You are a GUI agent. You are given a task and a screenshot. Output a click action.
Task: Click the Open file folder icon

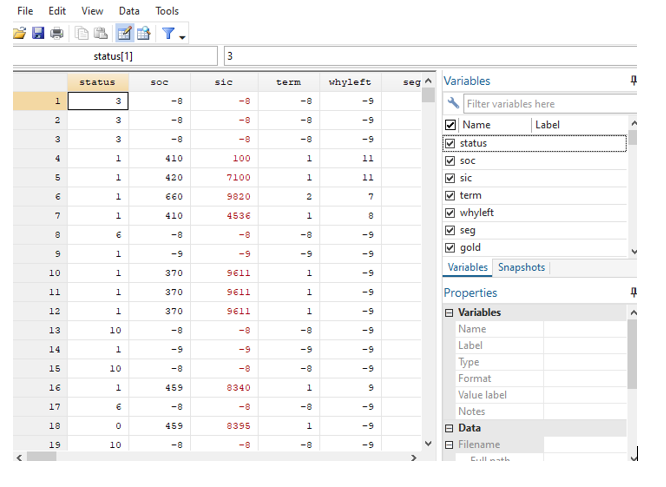20,33
